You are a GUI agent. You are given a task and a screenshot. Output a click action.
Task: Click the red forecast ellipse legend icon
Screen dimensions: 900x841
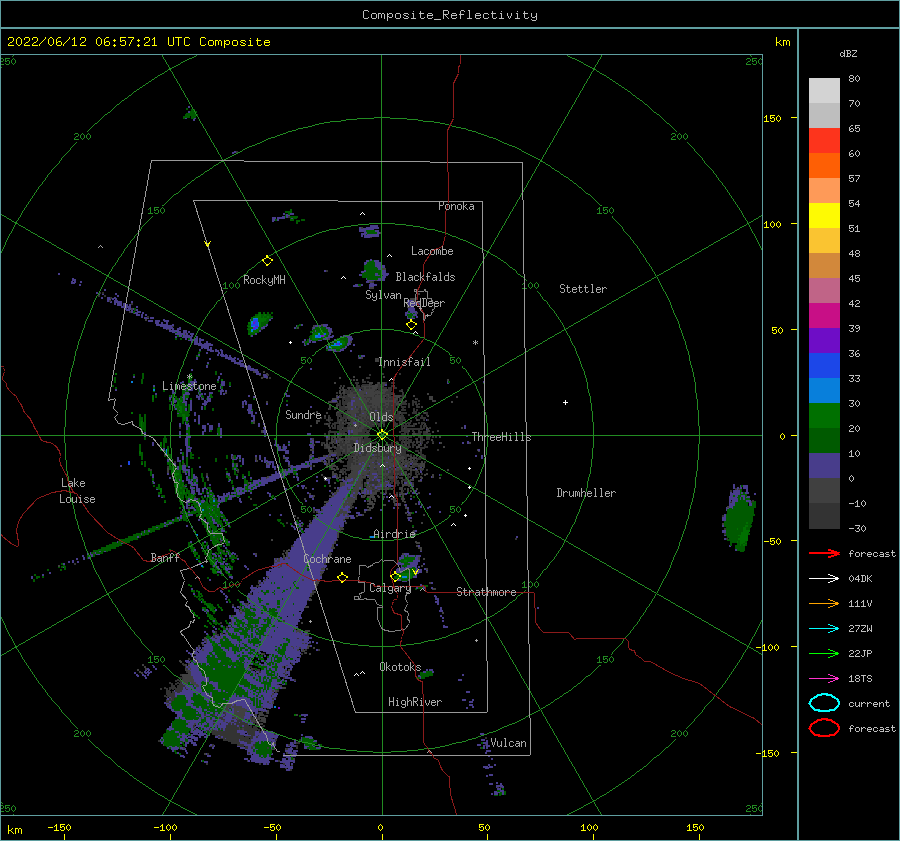(x=824, y=728)
